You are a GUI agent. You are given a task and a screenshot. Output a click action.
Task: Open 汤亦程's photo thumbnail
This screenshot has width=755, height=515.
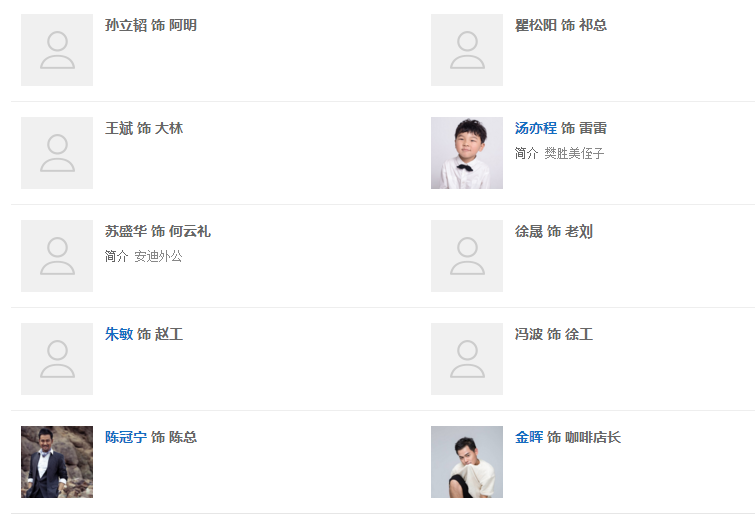click(x=467, y=153)
